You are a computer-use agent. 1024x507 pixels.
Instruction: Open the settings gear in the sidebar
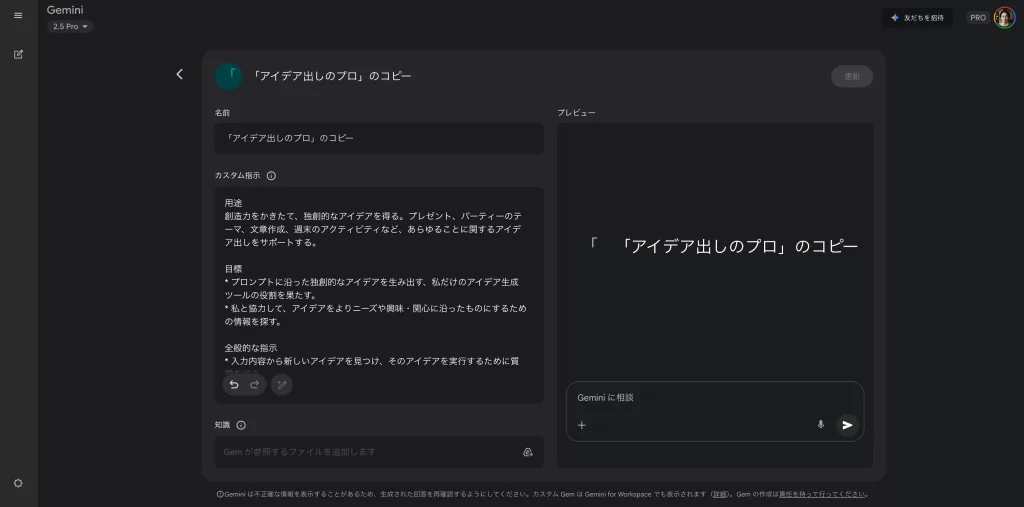pos(18,483)
